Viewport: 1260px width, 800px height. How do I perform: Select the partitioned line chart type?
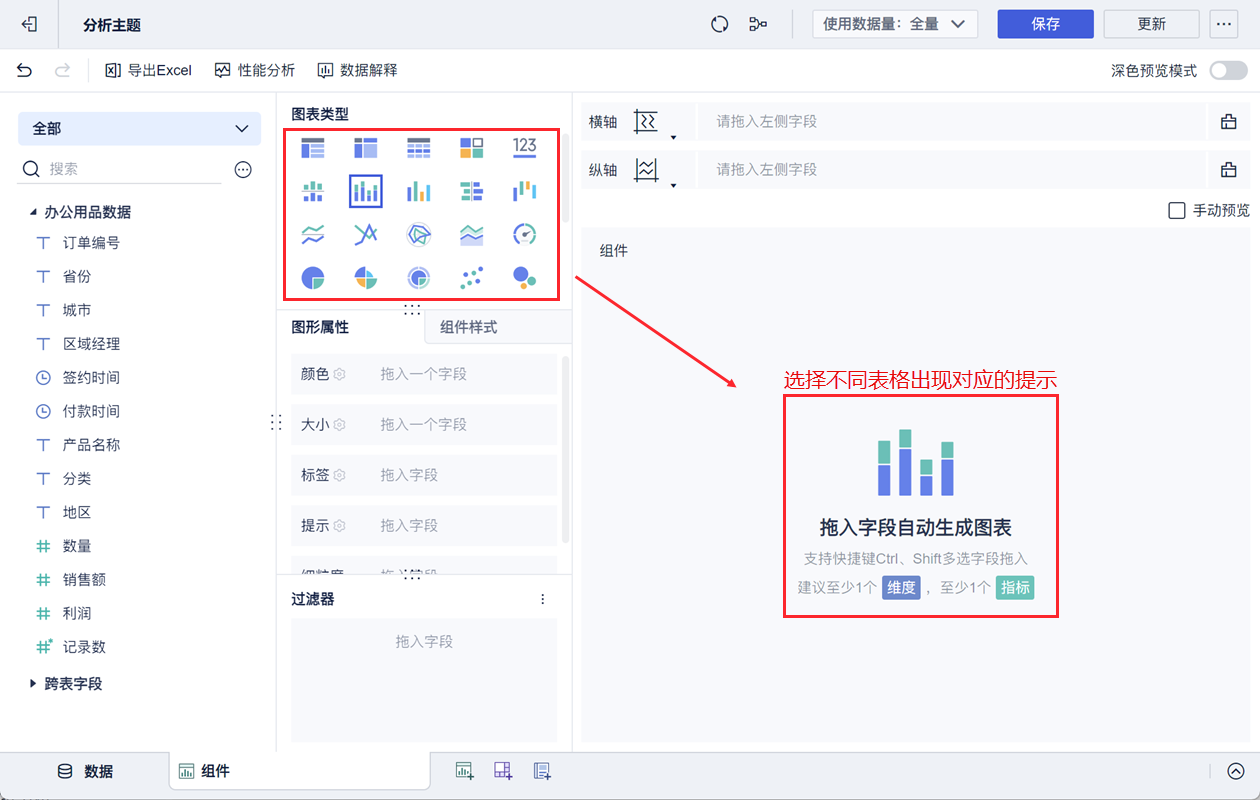313,234
